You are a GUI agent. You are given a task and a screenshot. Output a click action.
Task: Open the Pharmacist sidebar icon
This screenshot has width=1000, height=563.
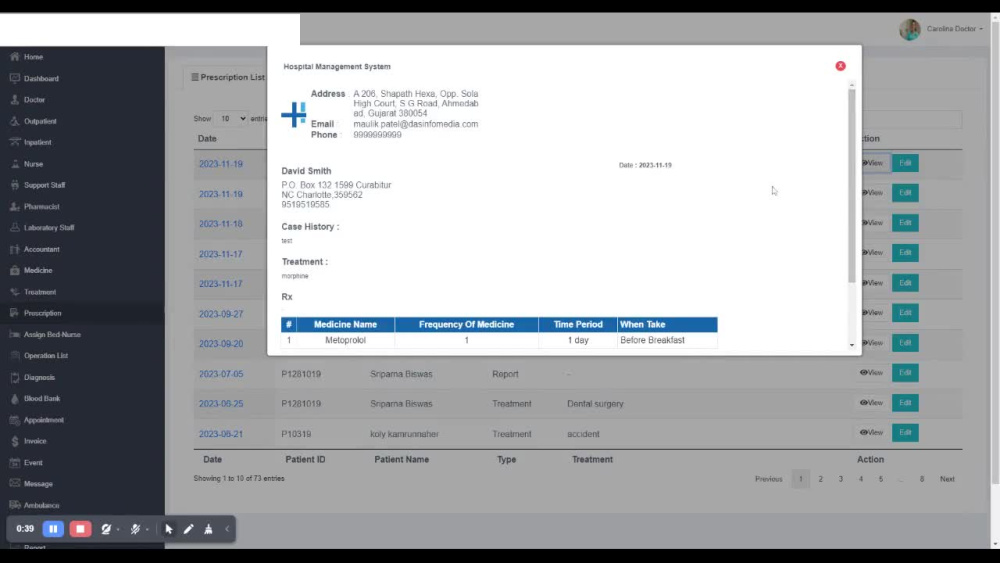[15, 207]
